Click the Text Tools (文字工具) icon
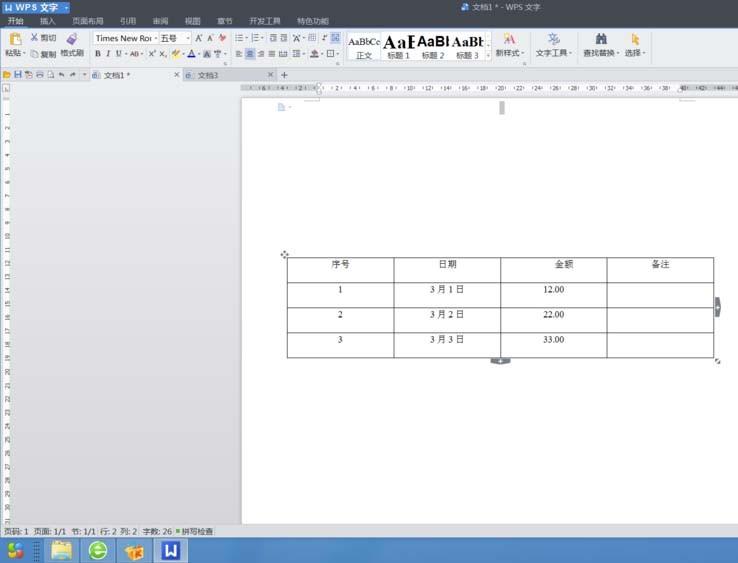The image size is (738, 563). [553, 39]
